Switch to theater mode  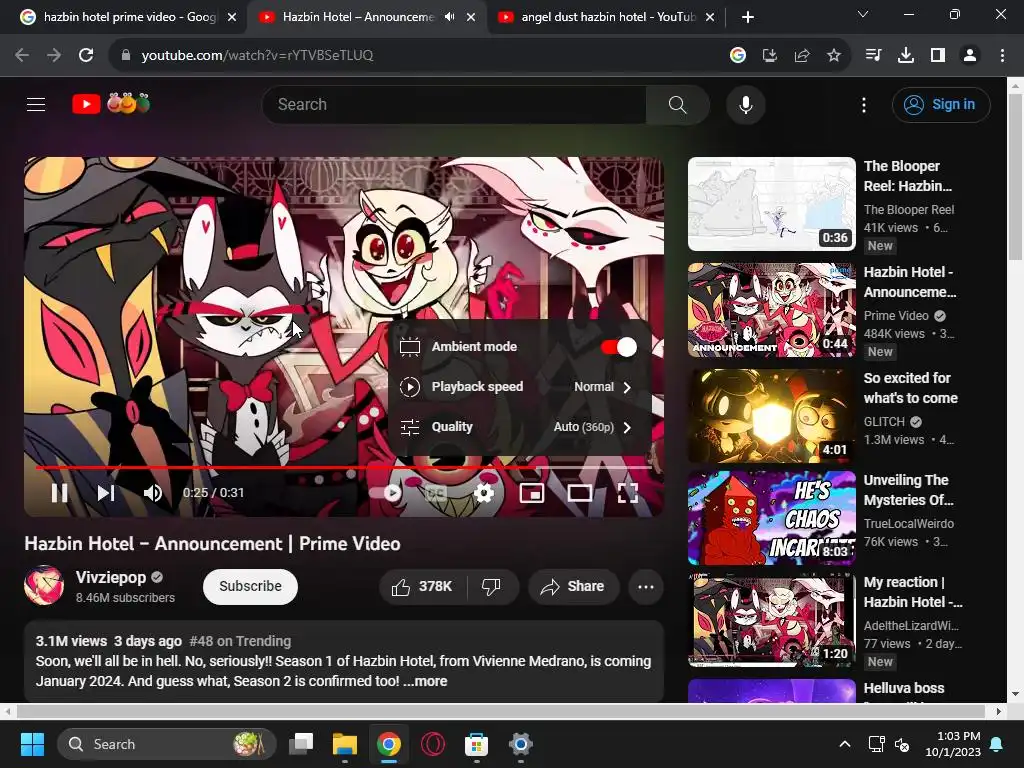coord(579,493)
